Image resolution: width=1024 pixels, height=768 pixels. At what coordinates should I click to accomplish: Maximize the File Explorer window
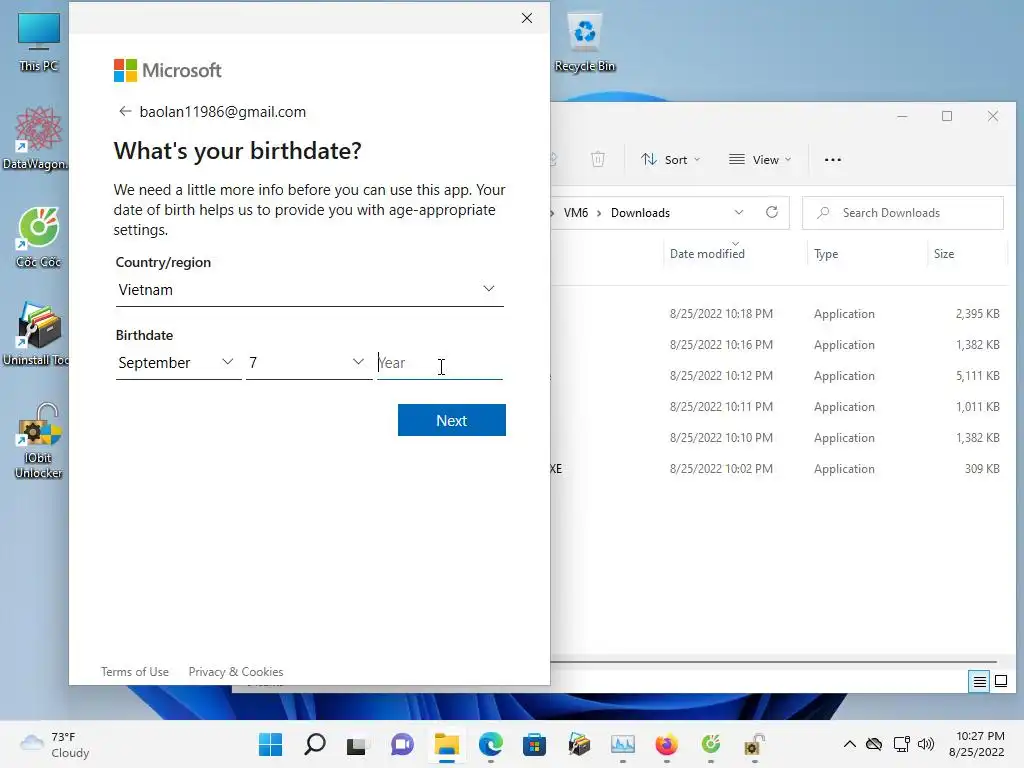click(x=947, y=116)
